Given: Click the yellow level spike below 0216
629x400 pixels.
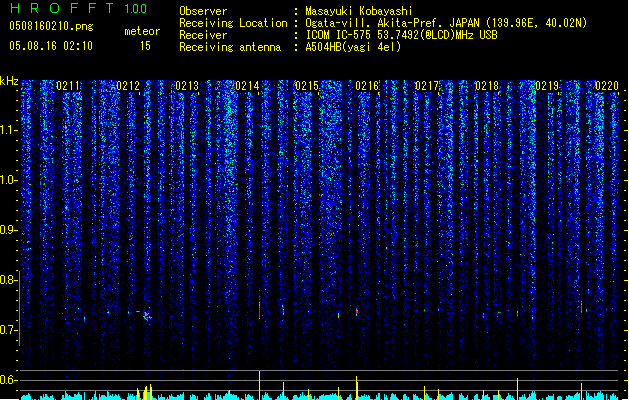Looking at the screenshot, I should pyautogui.click(x=357, y=388).
